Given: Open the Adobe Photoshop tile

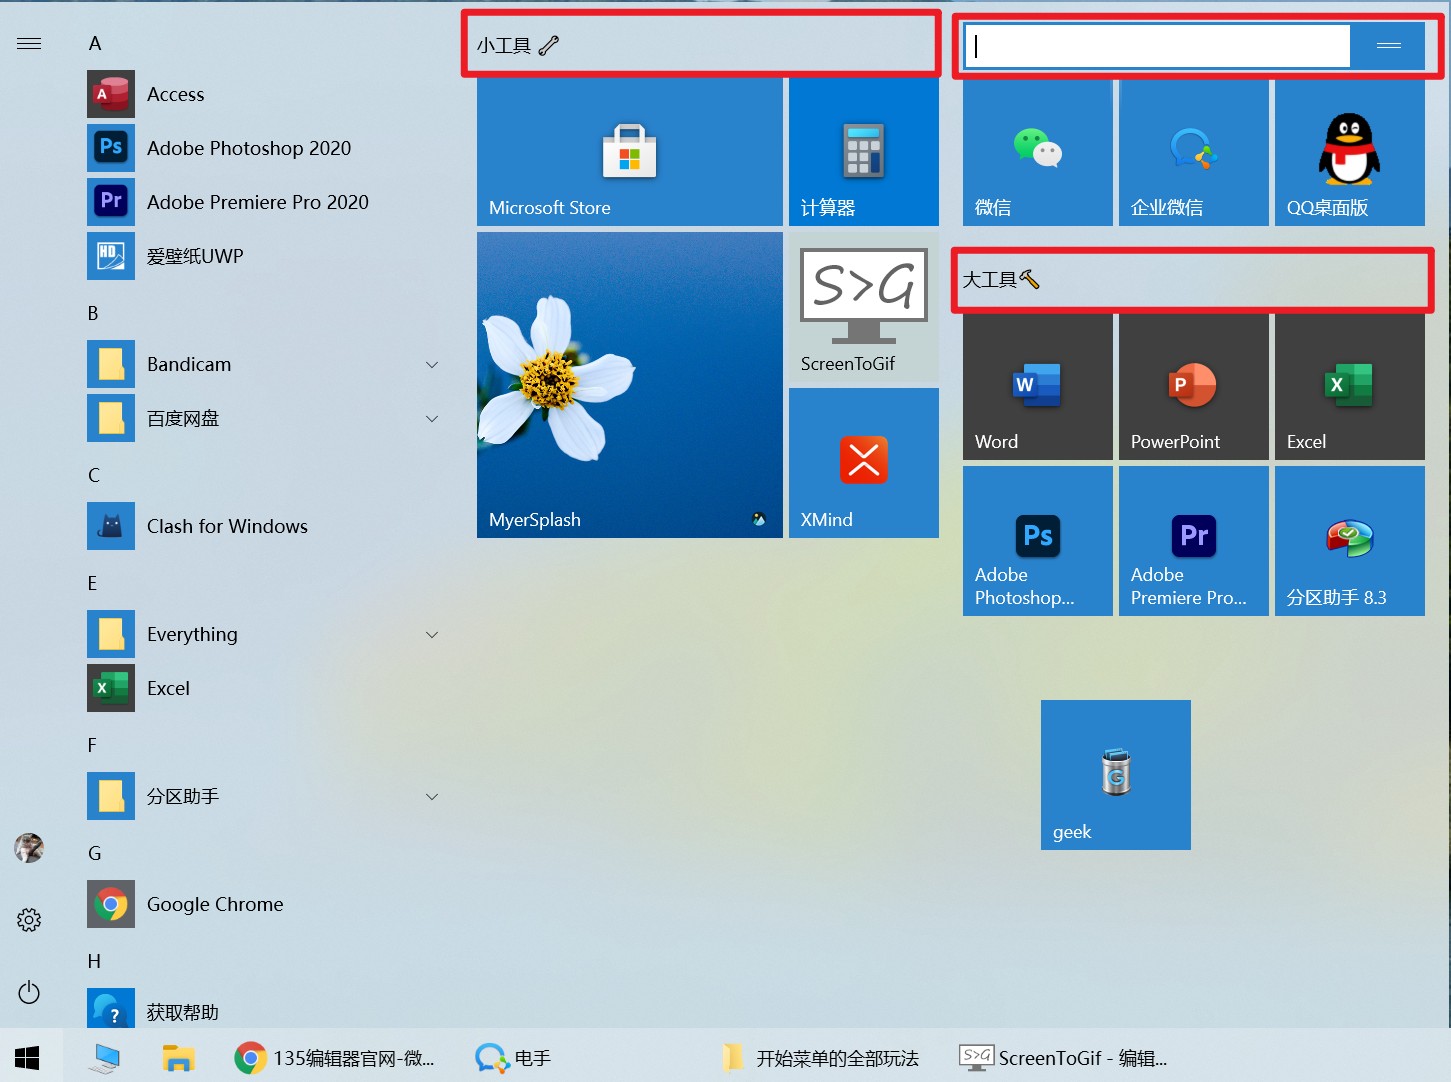Looking at the screenshot, I should coord(1038,541).
